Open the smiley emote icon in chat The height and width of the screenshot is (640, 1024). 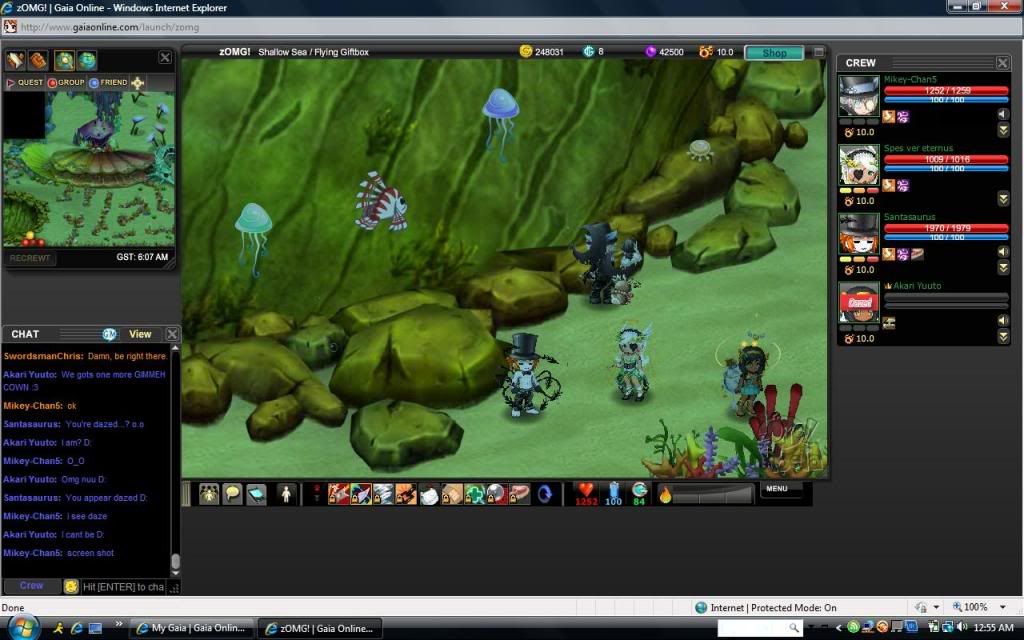click(x=71, y=586)
